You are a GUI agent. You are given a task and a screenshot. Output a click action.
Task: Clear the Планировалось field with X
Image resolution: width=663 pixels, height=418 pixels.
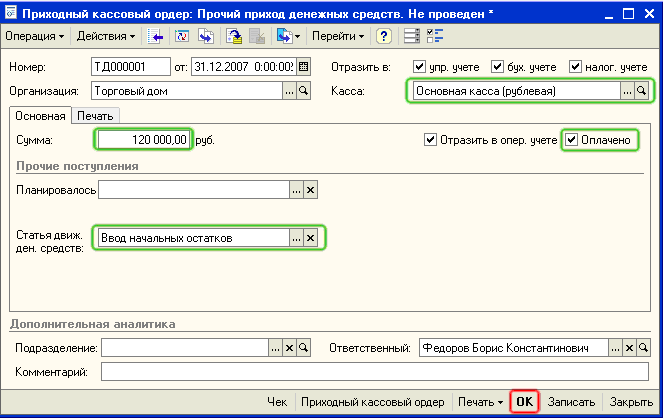[x=310, y=190]
